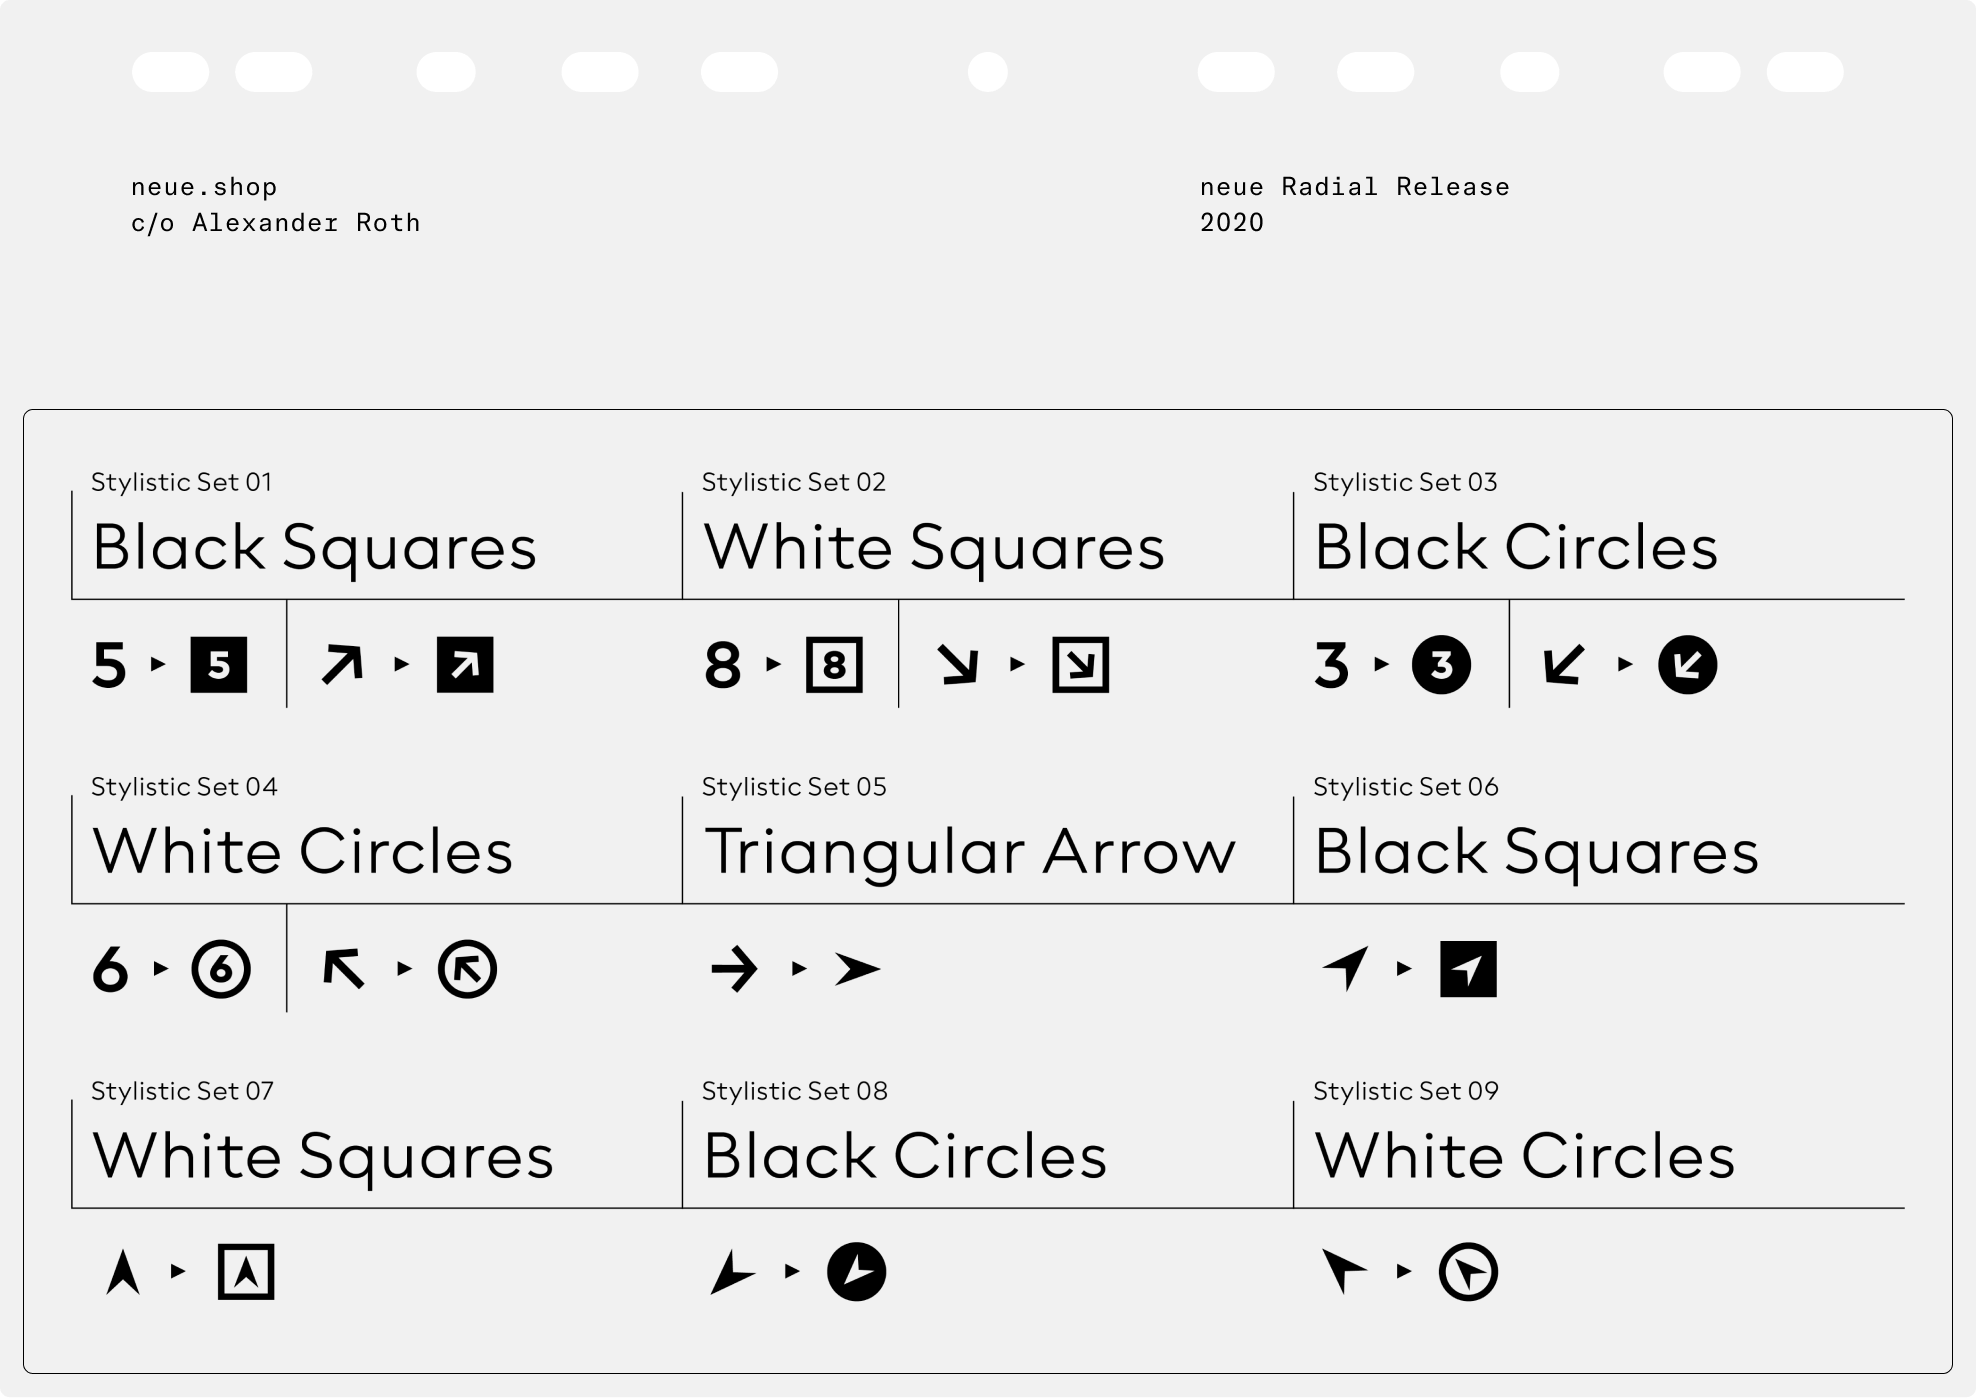Viewport: 1977px width, 1398px height.
Task: Select the Stylistic Set 01 label
Action: pos(181,482)
